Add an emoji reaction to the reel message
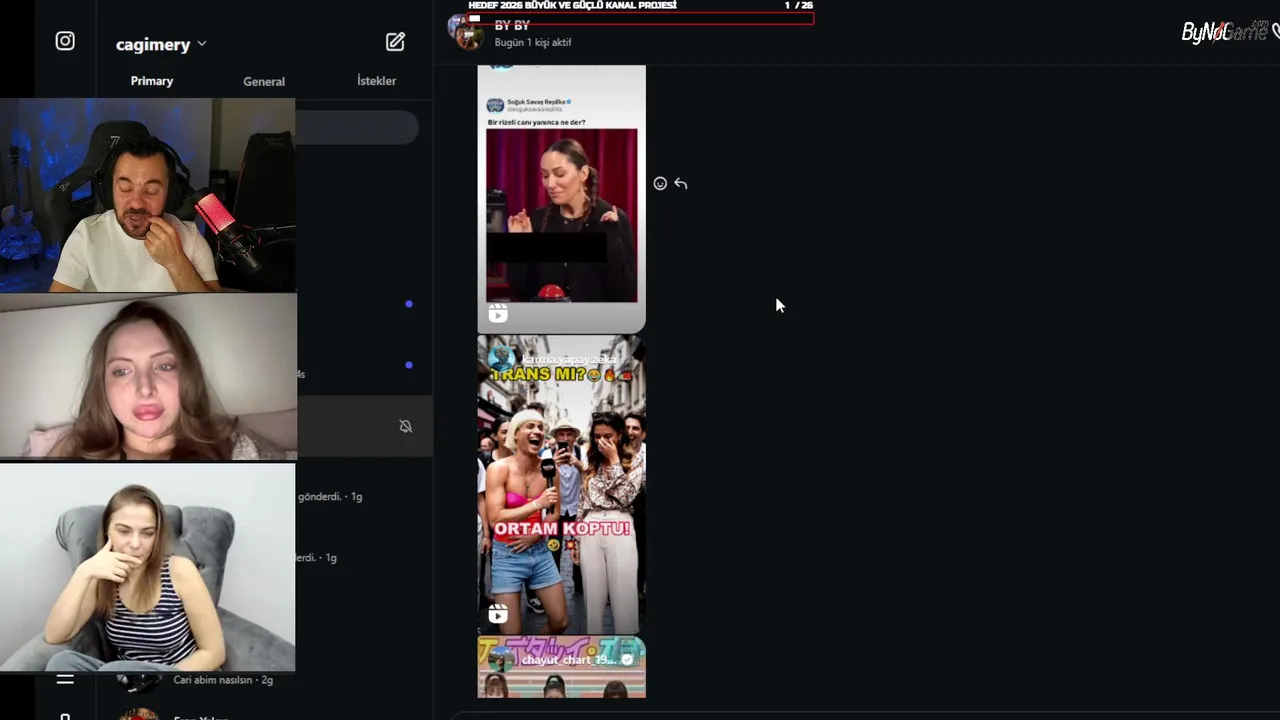This screenshot has height=720, width=1280. tap(660, 183)
